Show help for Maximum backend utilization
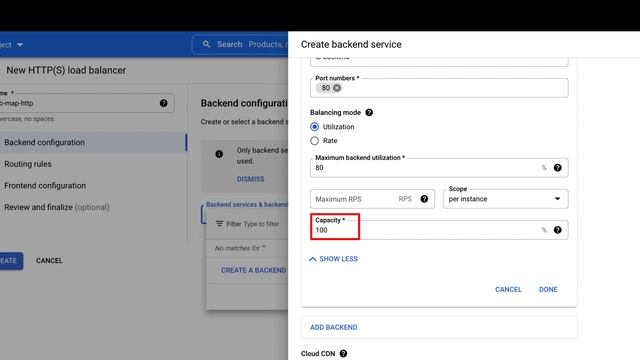This screenshot has height=360, width=640. coord(558,168)
